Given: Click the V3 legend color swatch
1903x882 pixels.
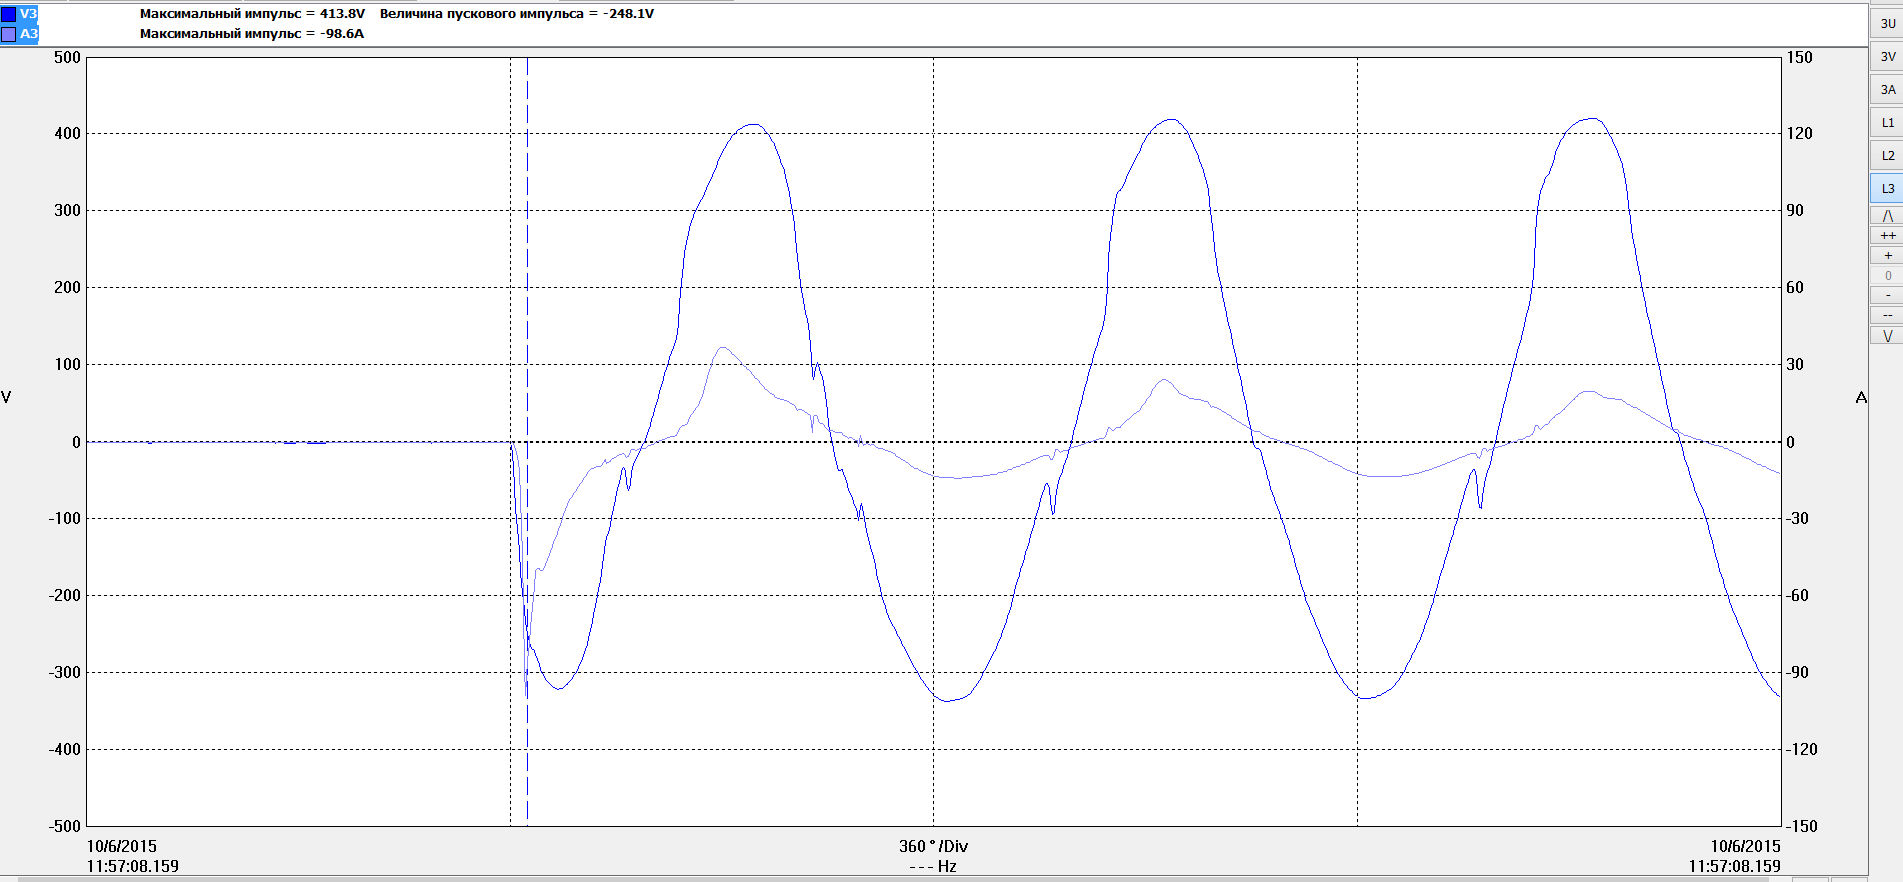Looking at the screenshot, I should [8, 14].
